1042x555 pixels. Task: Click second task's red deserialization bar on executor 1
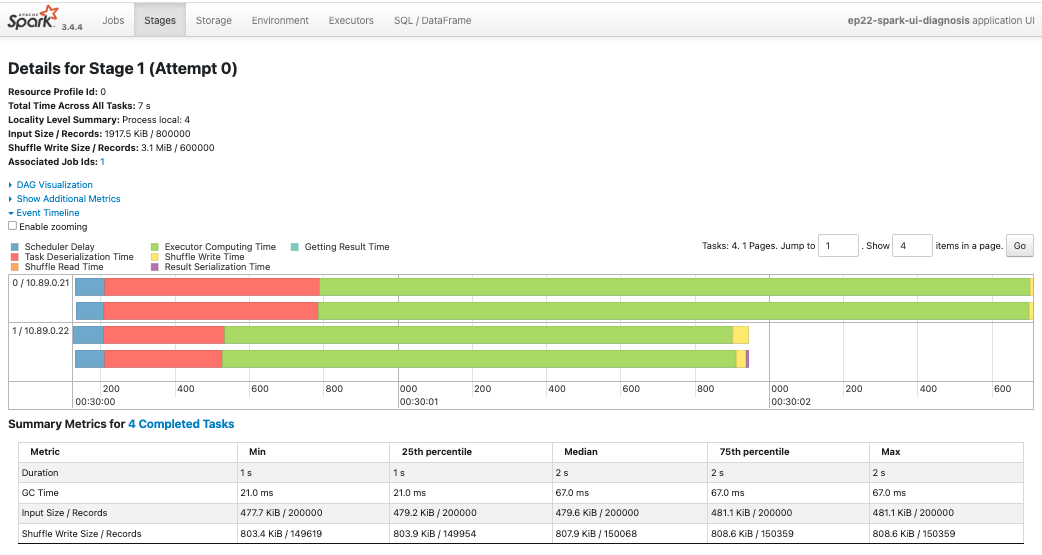point(163,359)
